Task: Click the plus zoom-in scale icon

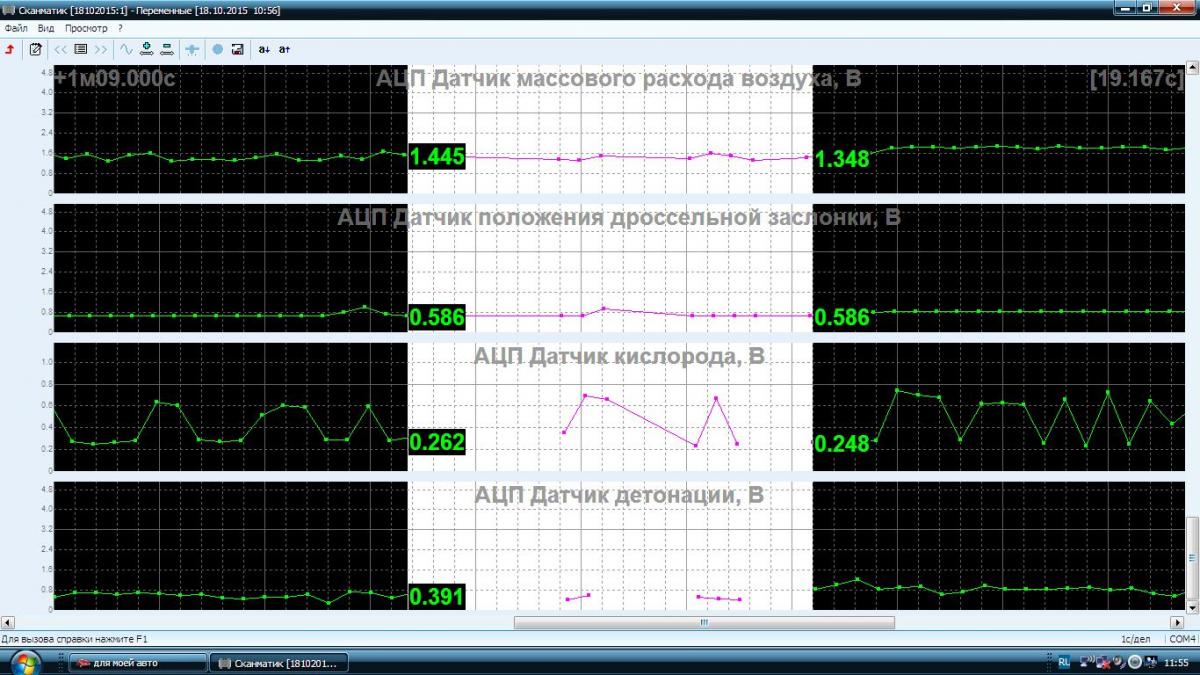Action: 147,48
